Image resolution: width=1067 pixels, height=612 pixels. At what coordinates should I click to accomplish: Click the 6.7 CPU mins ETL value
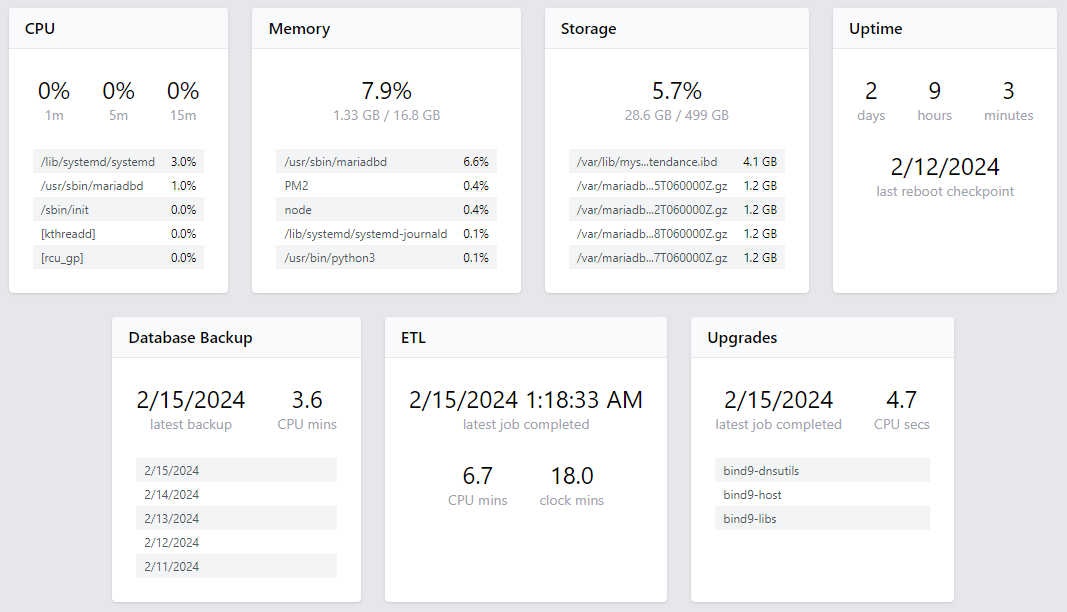[478, 476]
